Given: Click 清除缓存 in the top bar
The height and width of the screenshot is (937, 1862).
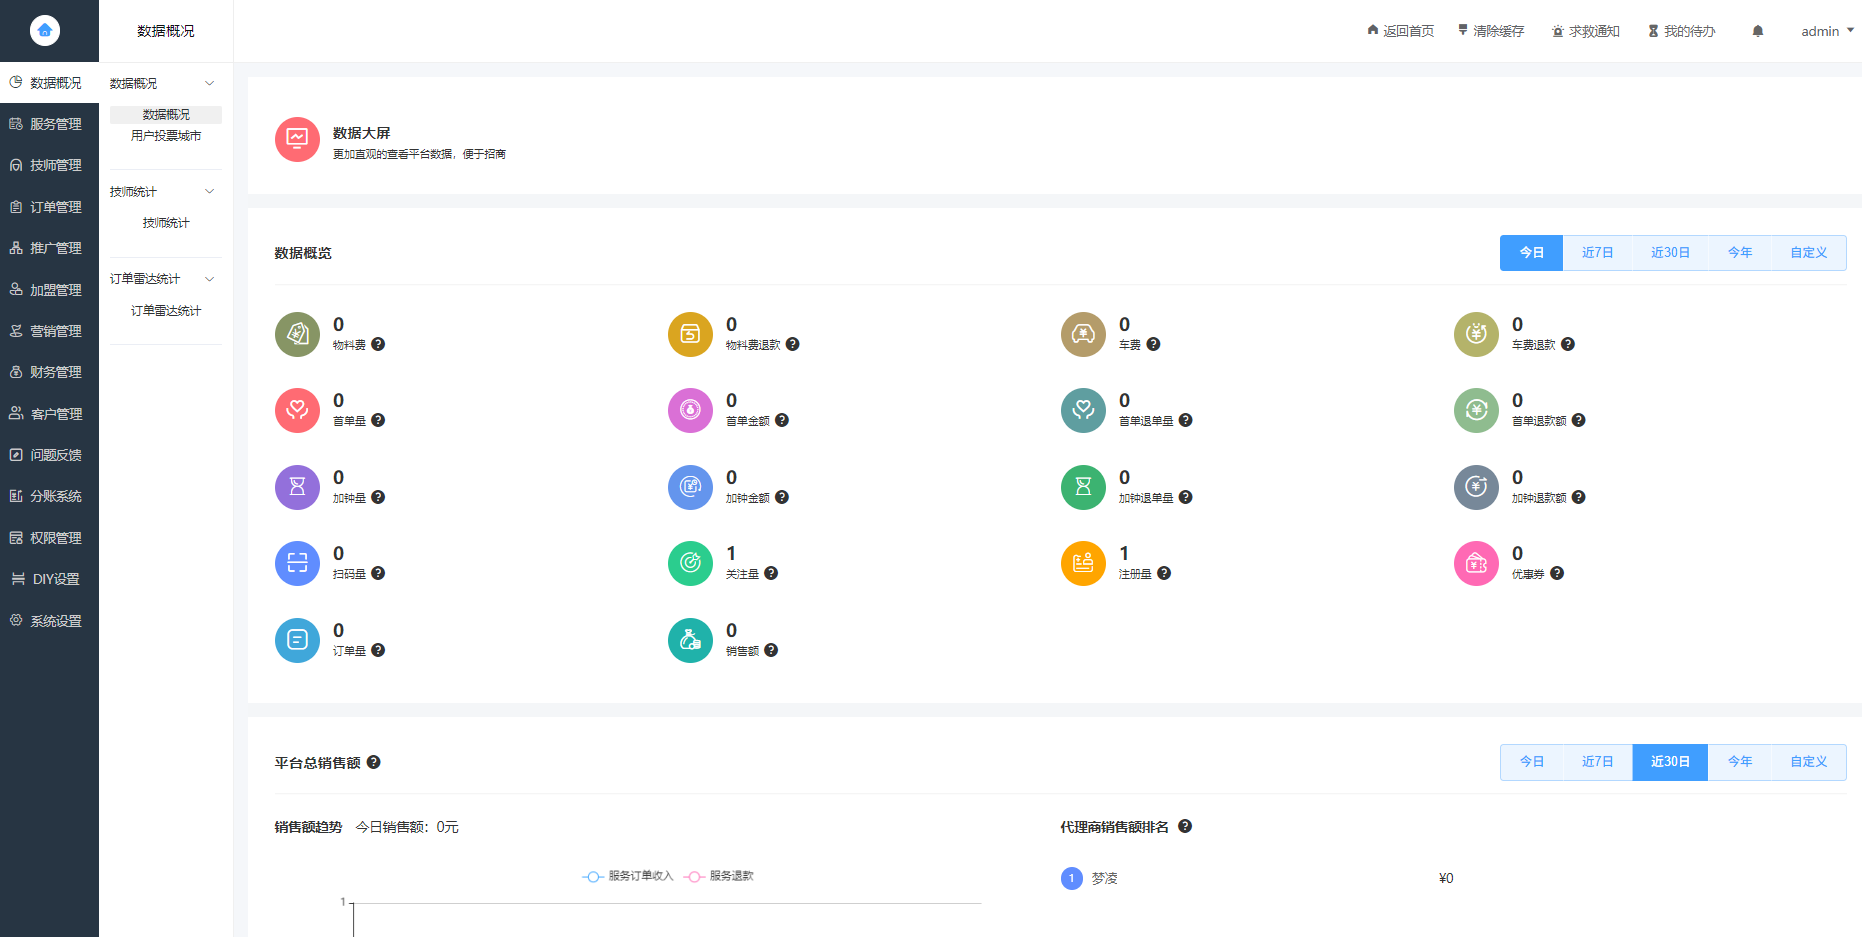Looking at the screenshot, I should 1491,31.
